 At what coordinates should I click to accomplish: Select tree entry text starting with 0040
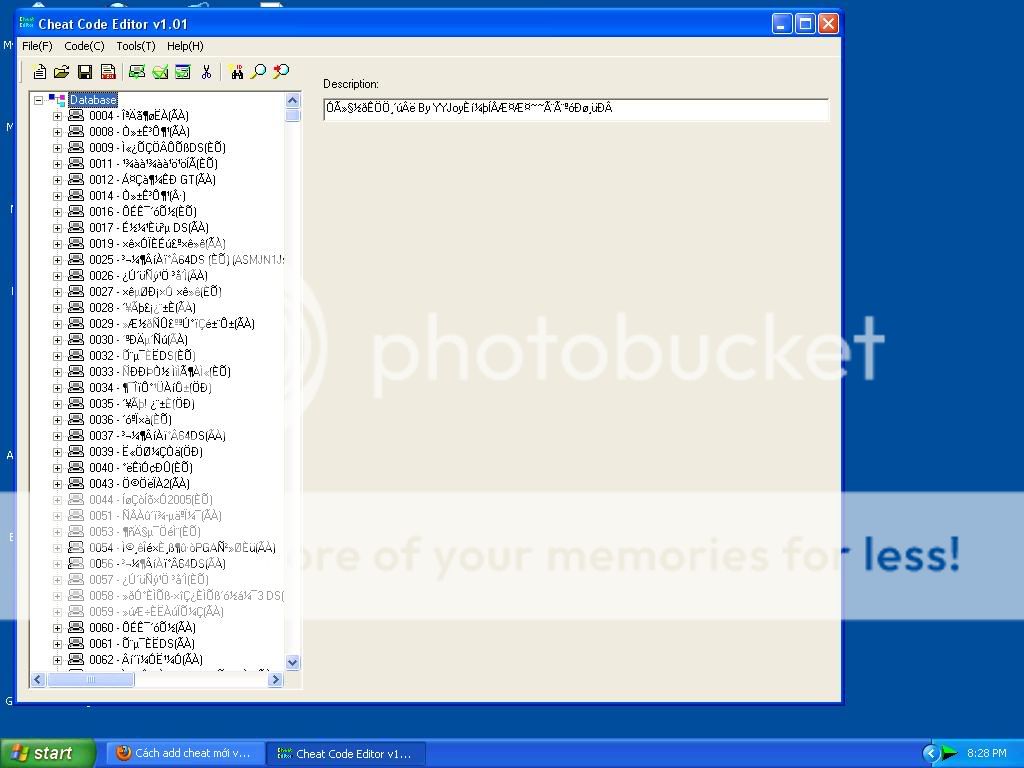pos(141,468)
